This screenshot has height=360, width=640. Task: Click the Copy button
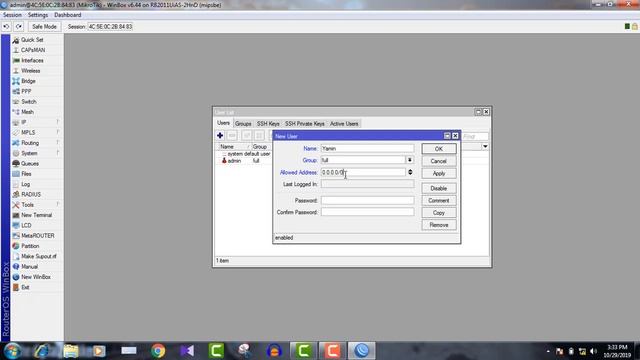point(439,213)
